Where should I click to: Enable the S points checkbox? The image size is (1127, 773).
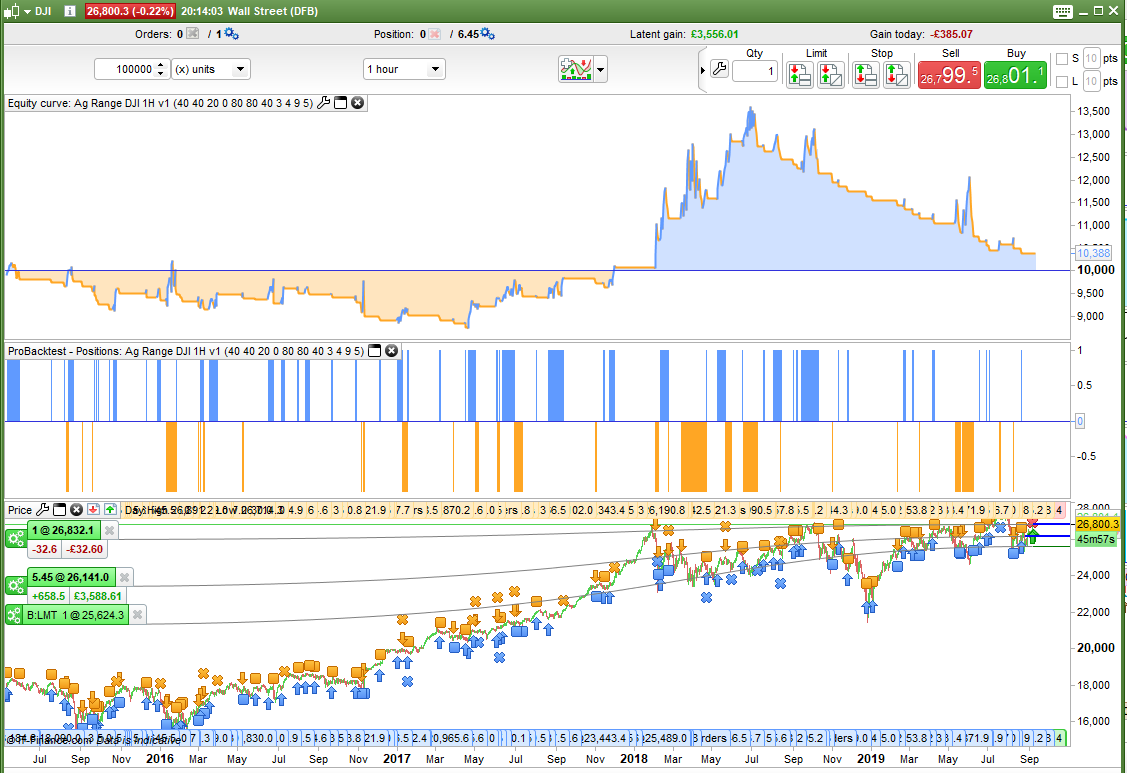pos(1062,58)
